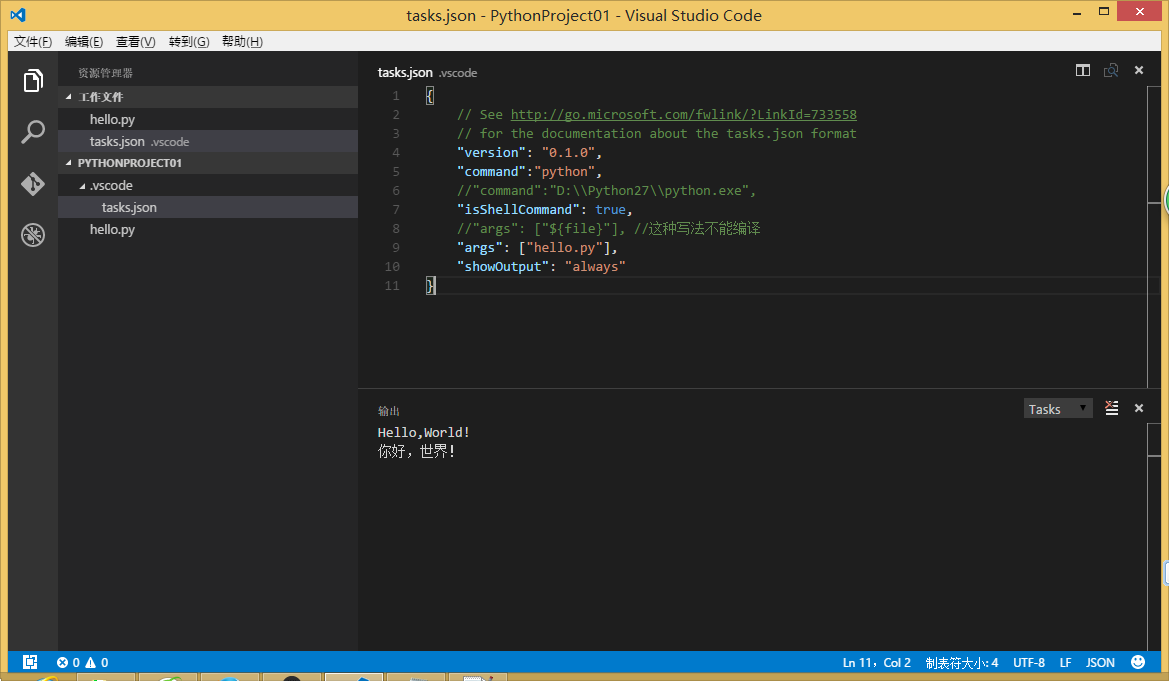
Task: Click the "hello.py" args value
Action: (x=564, y=248)
